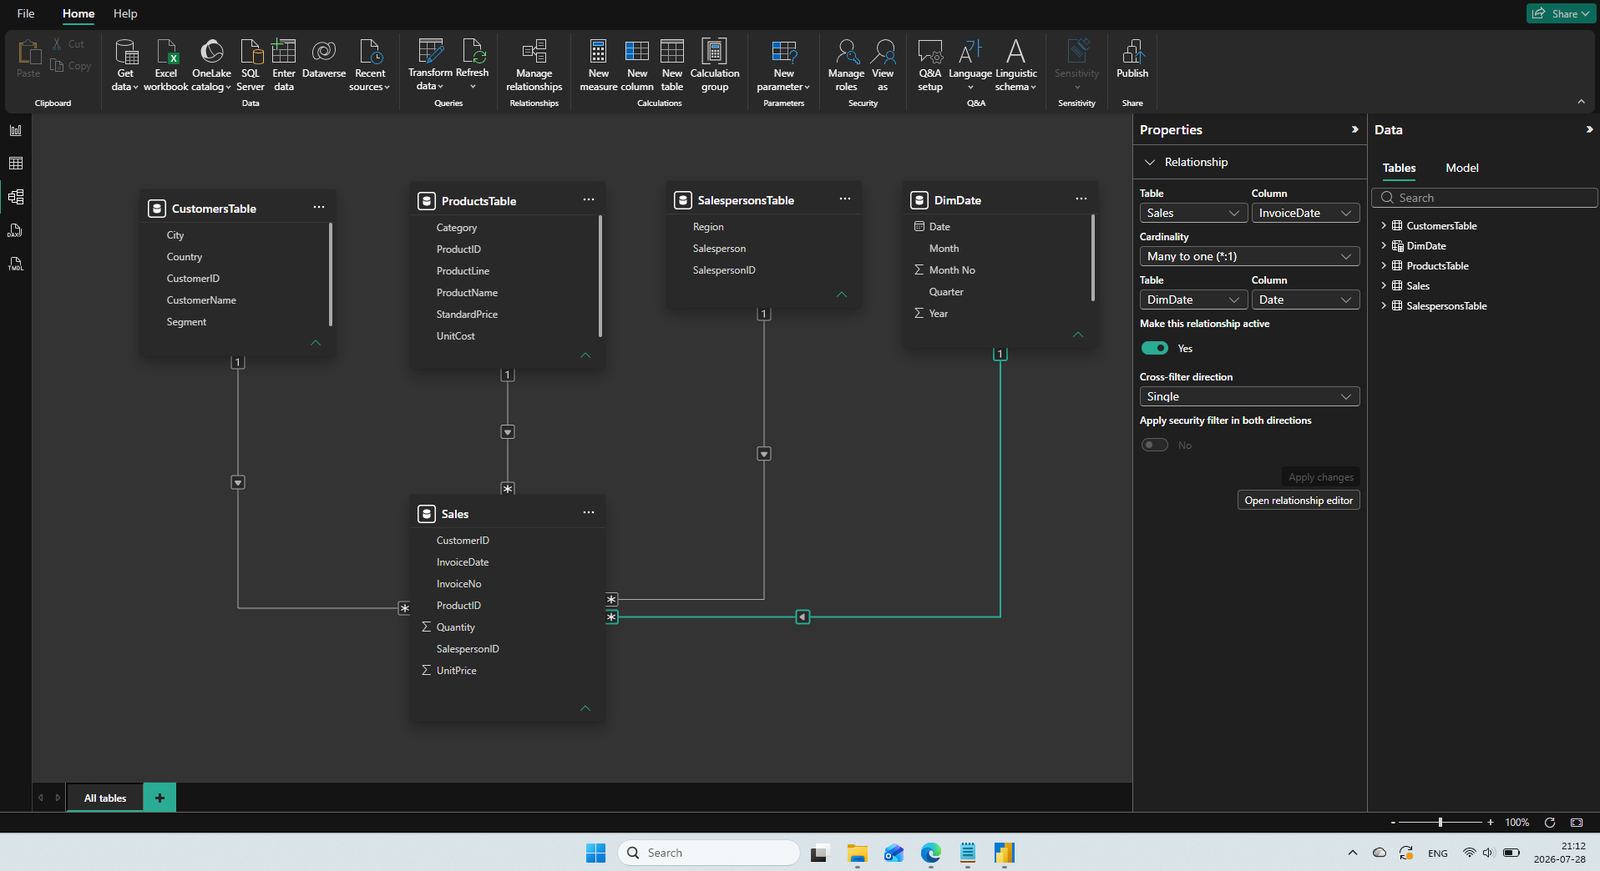The height and width of the screenshot is (871, 1600).
Task: Select the Home ribbon tab
Action: pos(78,14)
